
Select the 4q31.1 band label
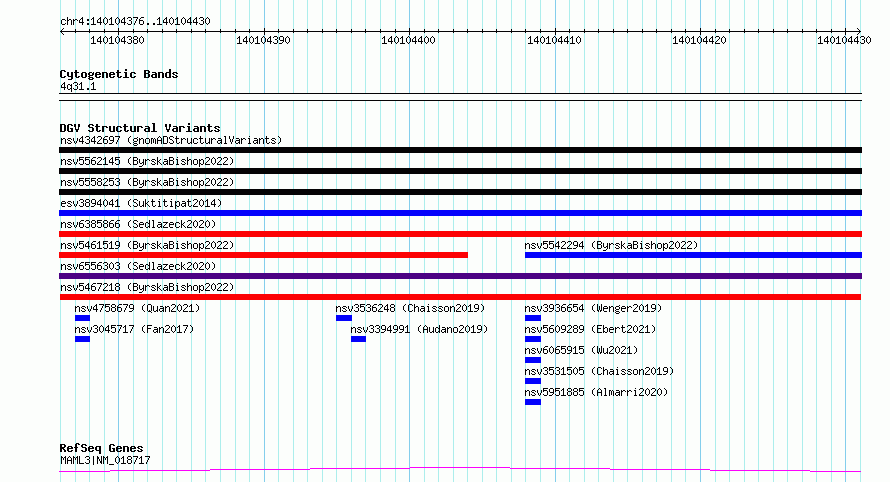point(78,86)
